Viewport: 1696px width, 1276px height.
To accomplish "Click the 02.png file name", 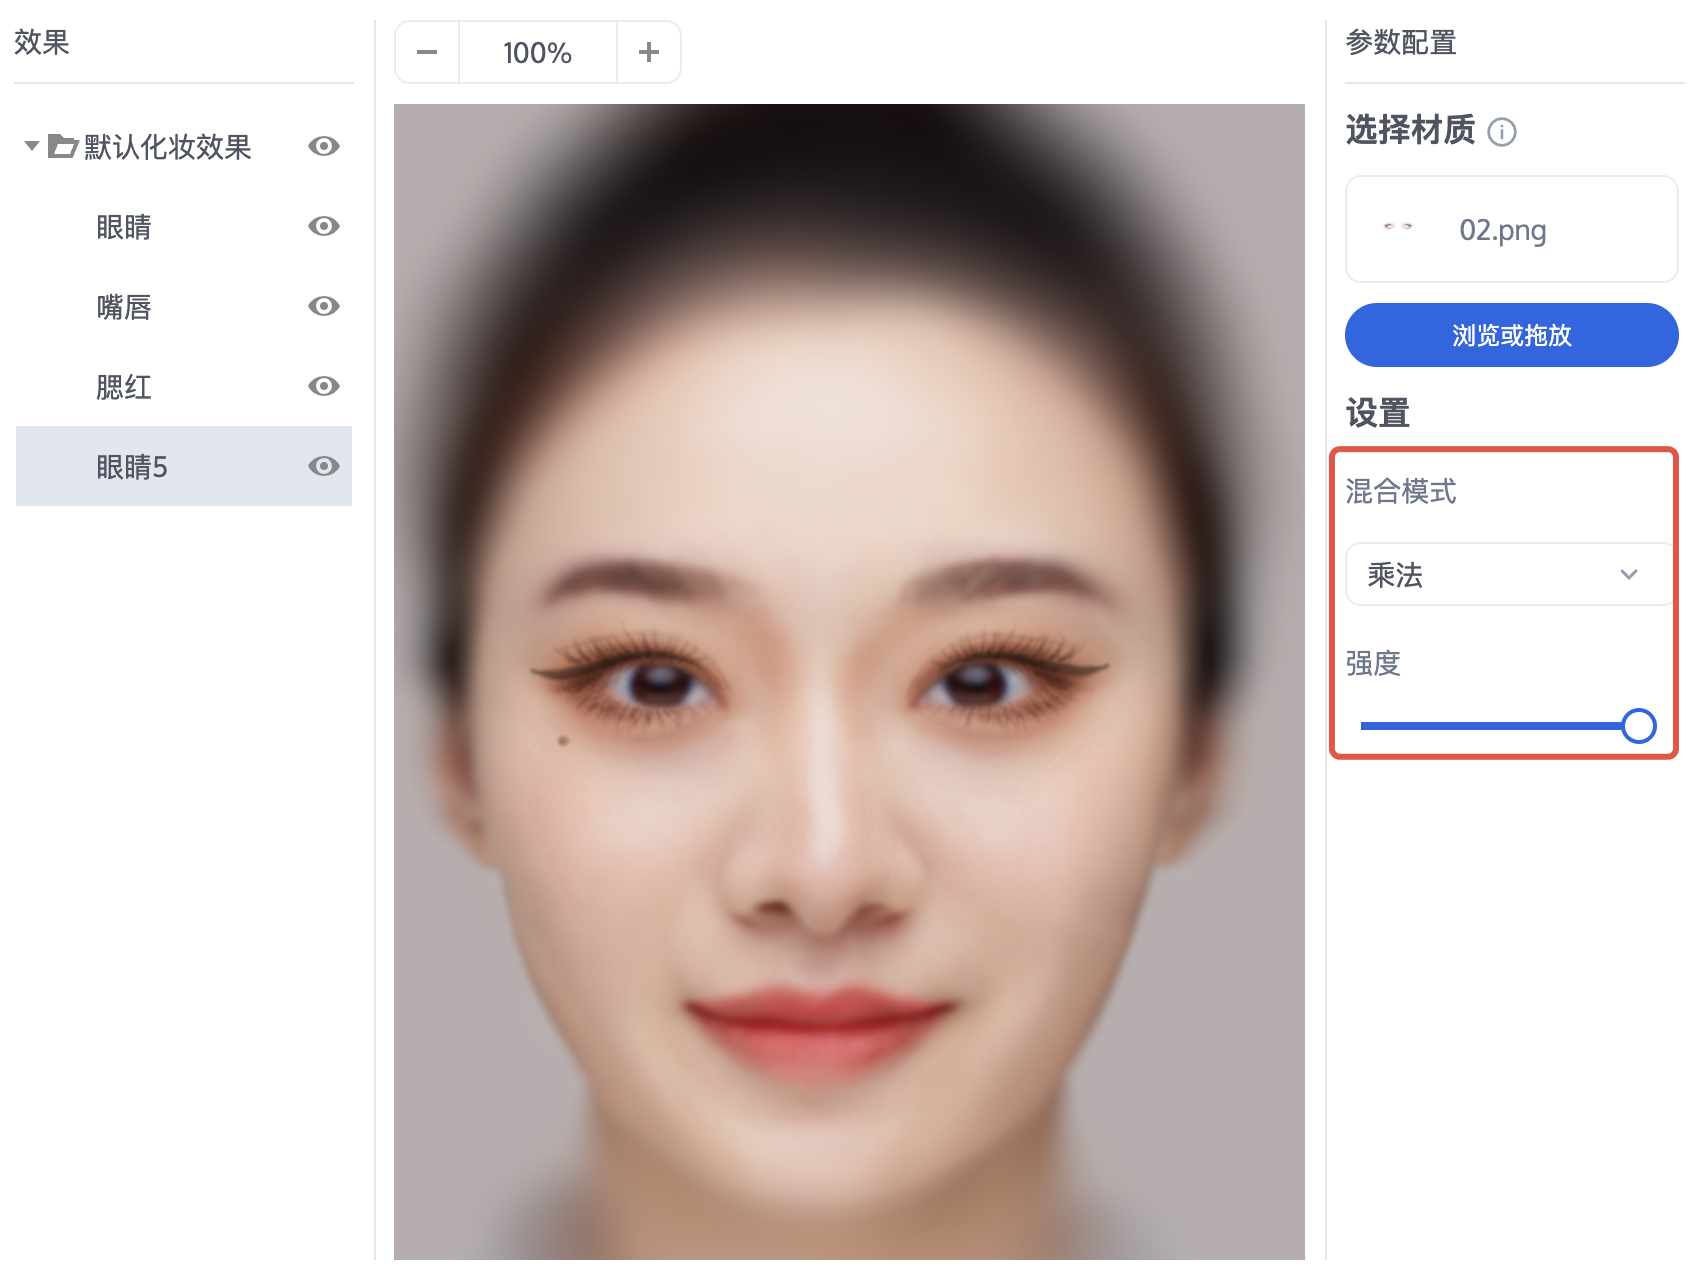I will (x=1503, y=230).
